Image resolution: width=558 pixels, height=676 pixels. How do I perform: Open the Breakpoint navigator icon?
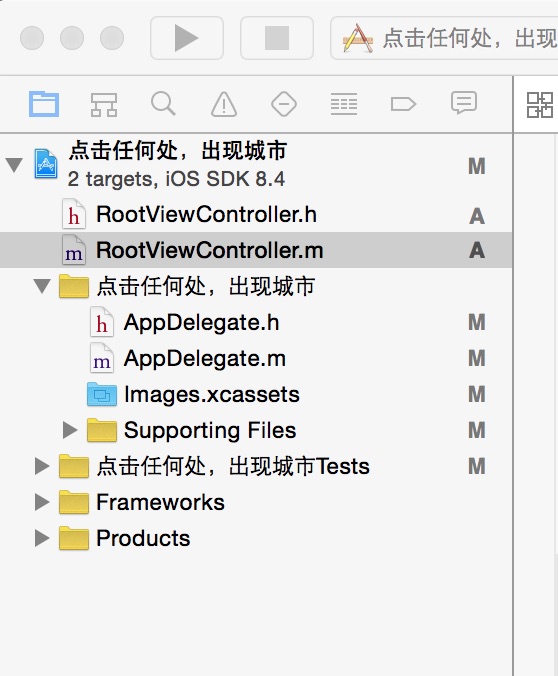[403, 104]
